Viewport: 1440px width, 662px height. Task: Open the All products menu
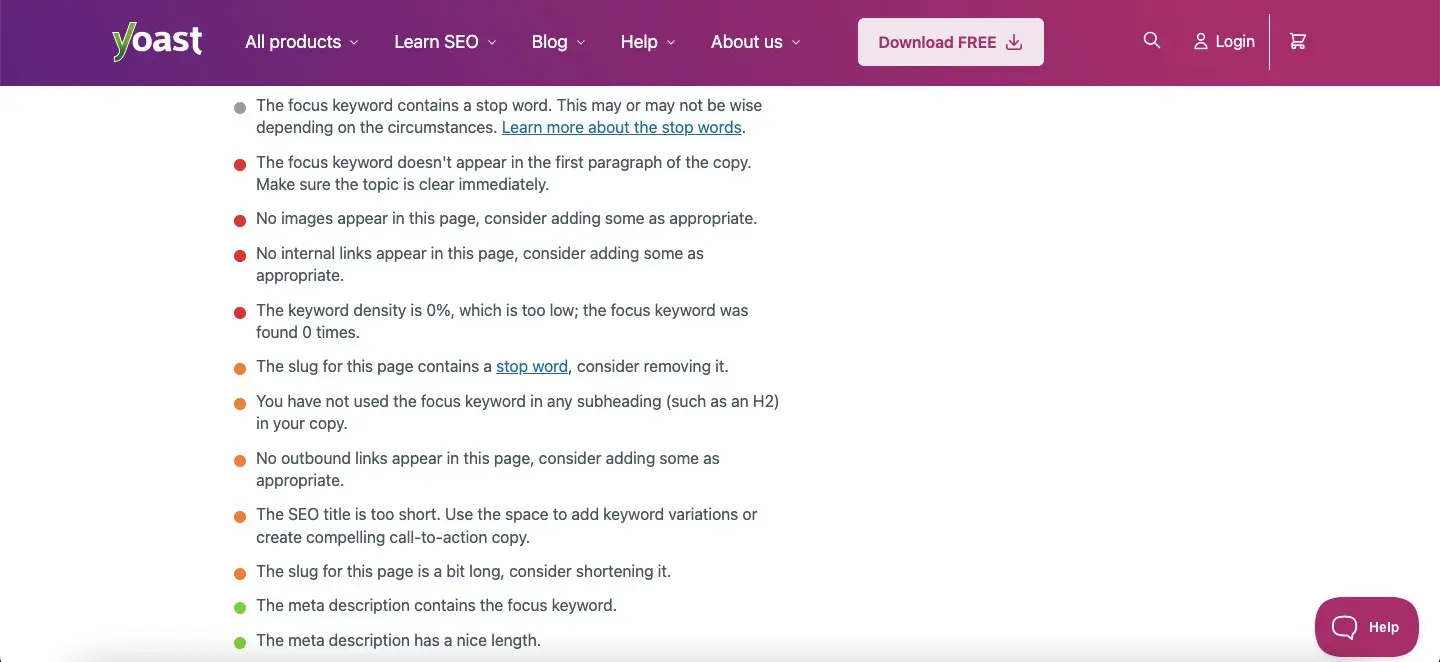coord(302,42)
